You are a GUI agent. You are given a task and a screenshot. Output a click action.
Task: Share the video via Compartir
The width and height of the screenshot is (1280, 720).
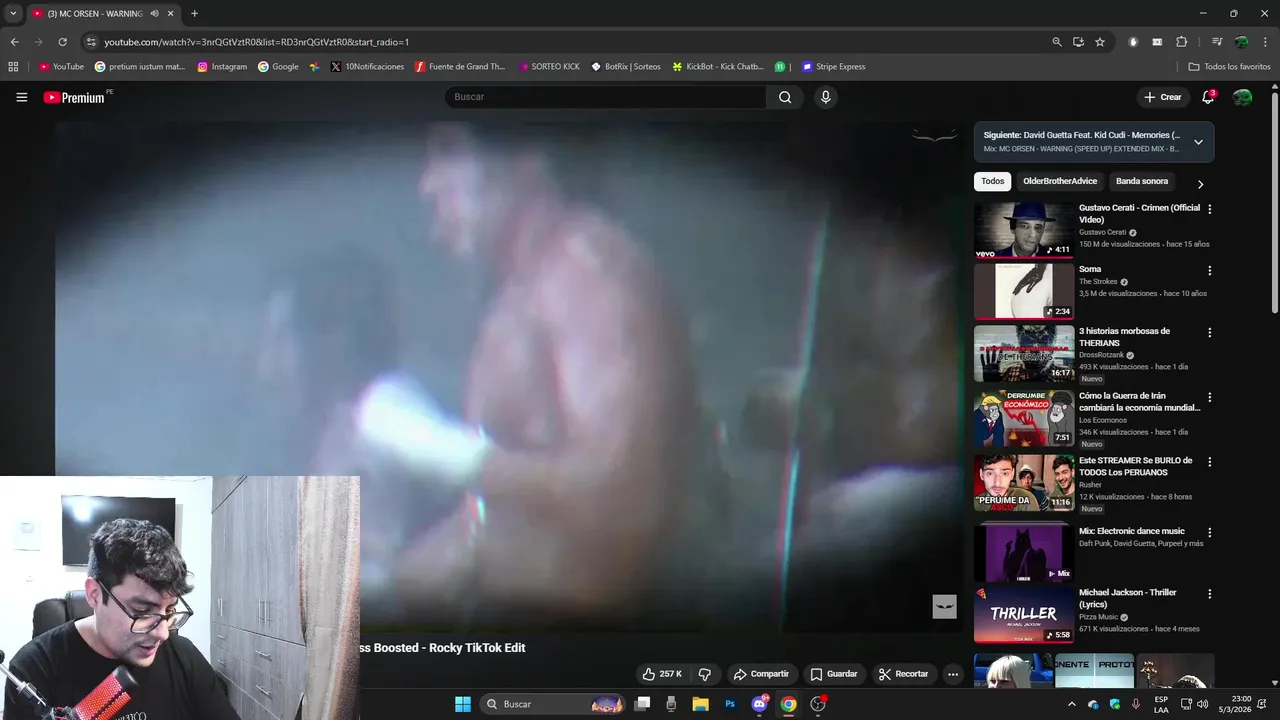coord(760,674)
